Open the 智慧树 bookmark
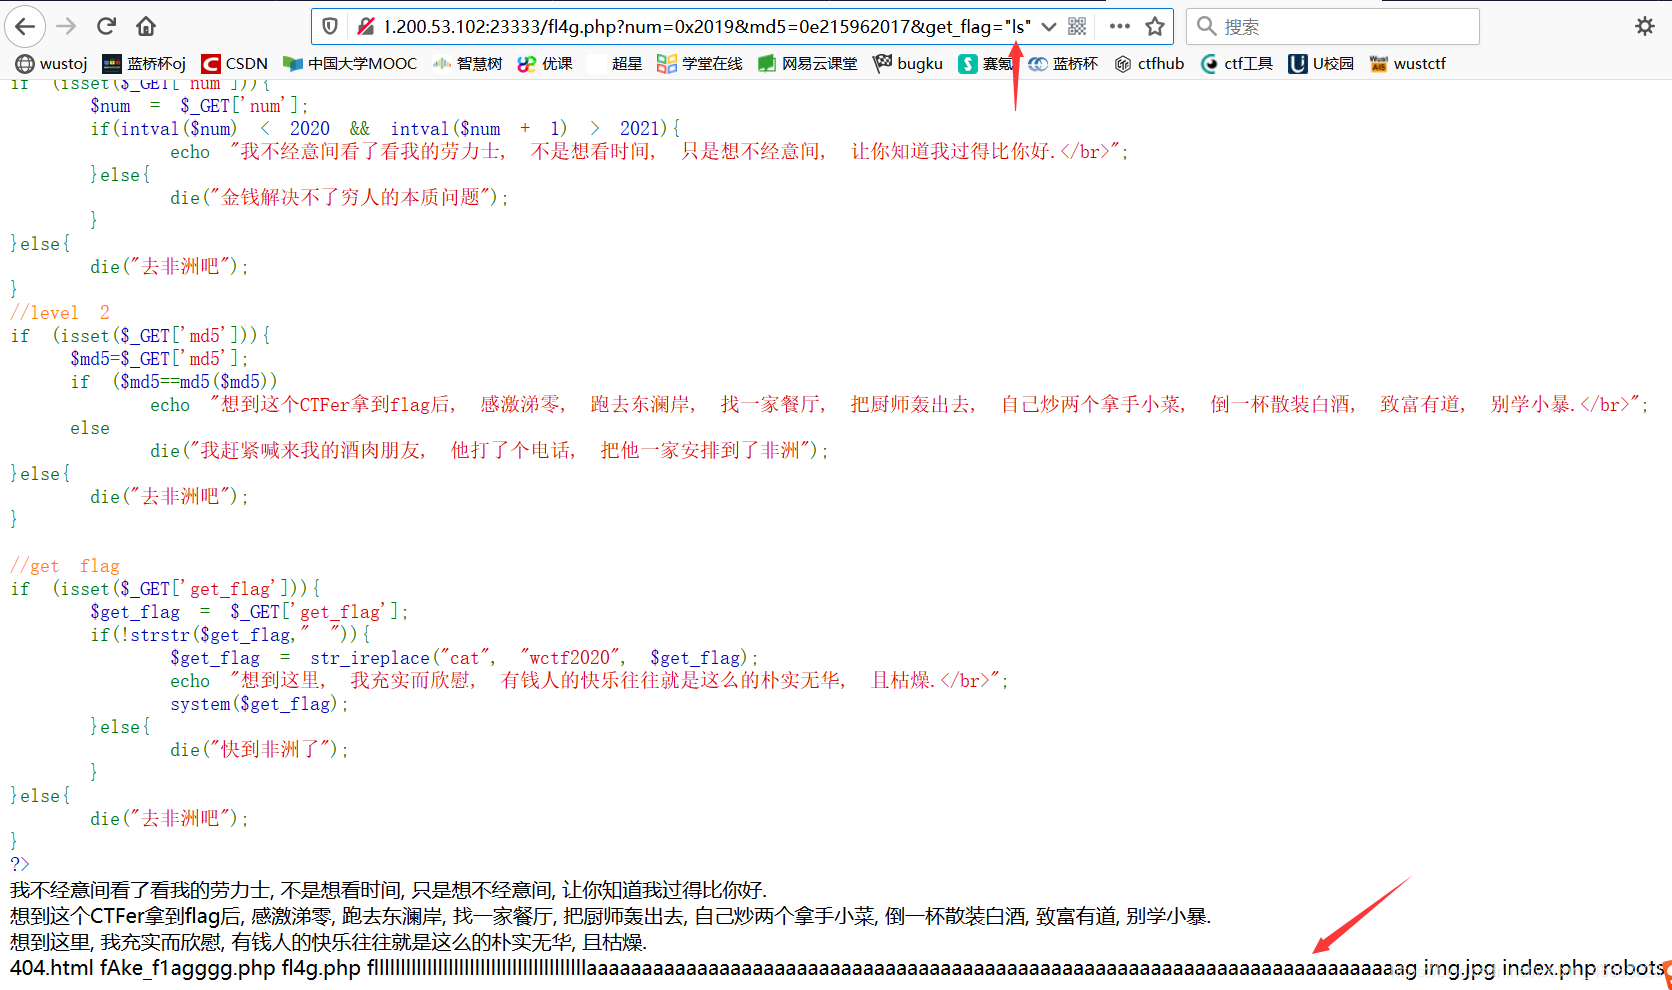This screenshot has height=990, width=1672. (x=467, y=63)
